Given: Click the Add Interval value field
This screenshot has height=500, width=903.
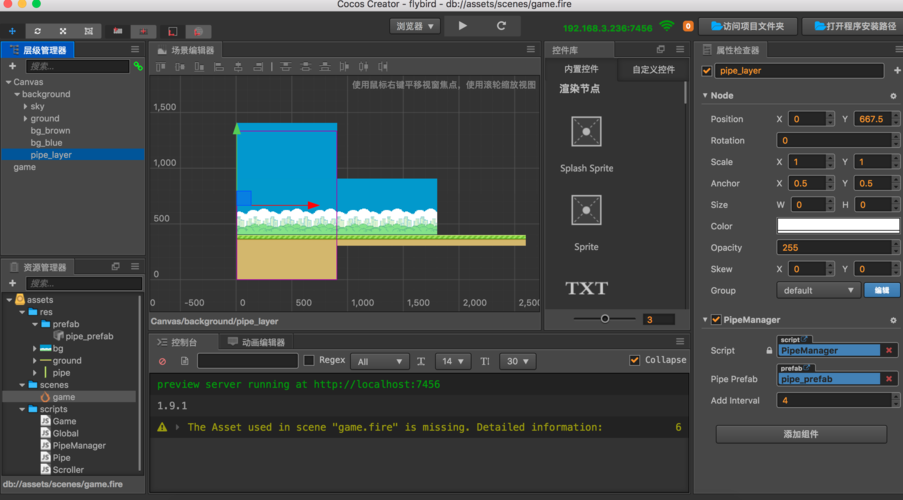Looking at the screenshot, I should pyautogui.click(x=835, y=400).
